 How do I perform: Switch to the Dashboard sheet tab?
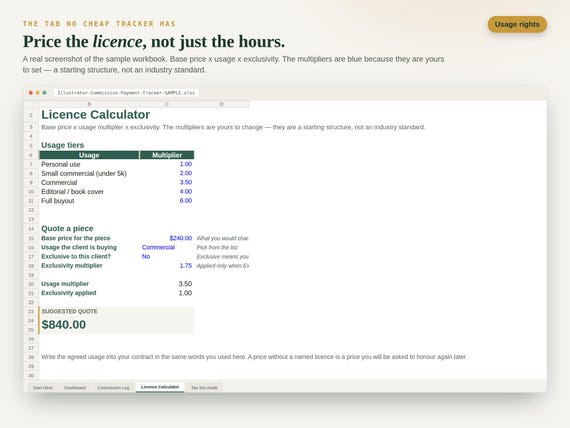(x=75, y=388)
